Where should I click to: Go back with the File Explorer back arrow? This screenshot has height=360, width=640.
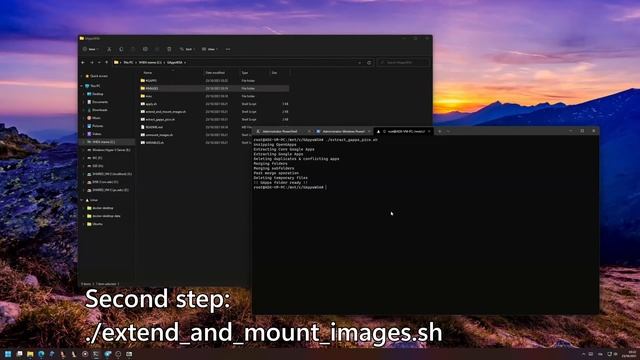[x=83, y=62]
